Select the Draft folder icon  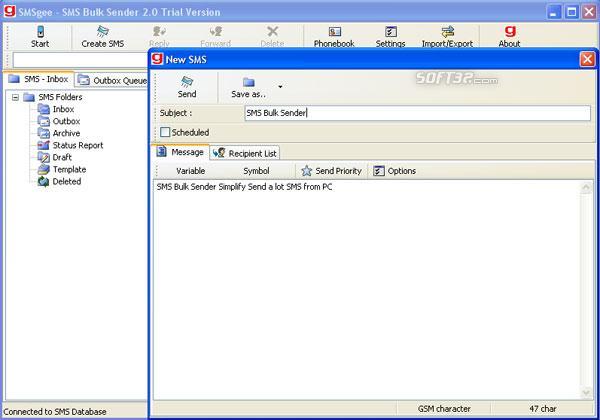(44, 157)
